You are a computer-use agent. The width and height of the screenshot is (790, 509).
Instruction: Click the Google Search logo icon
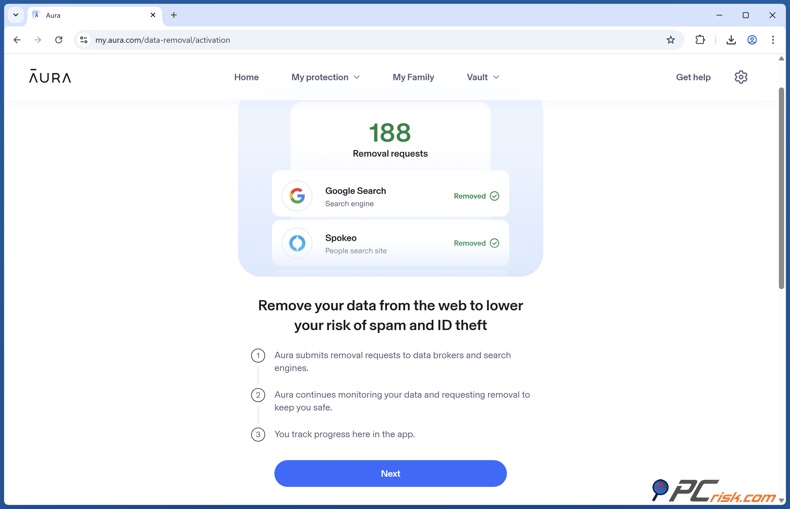tap(297, 196)
